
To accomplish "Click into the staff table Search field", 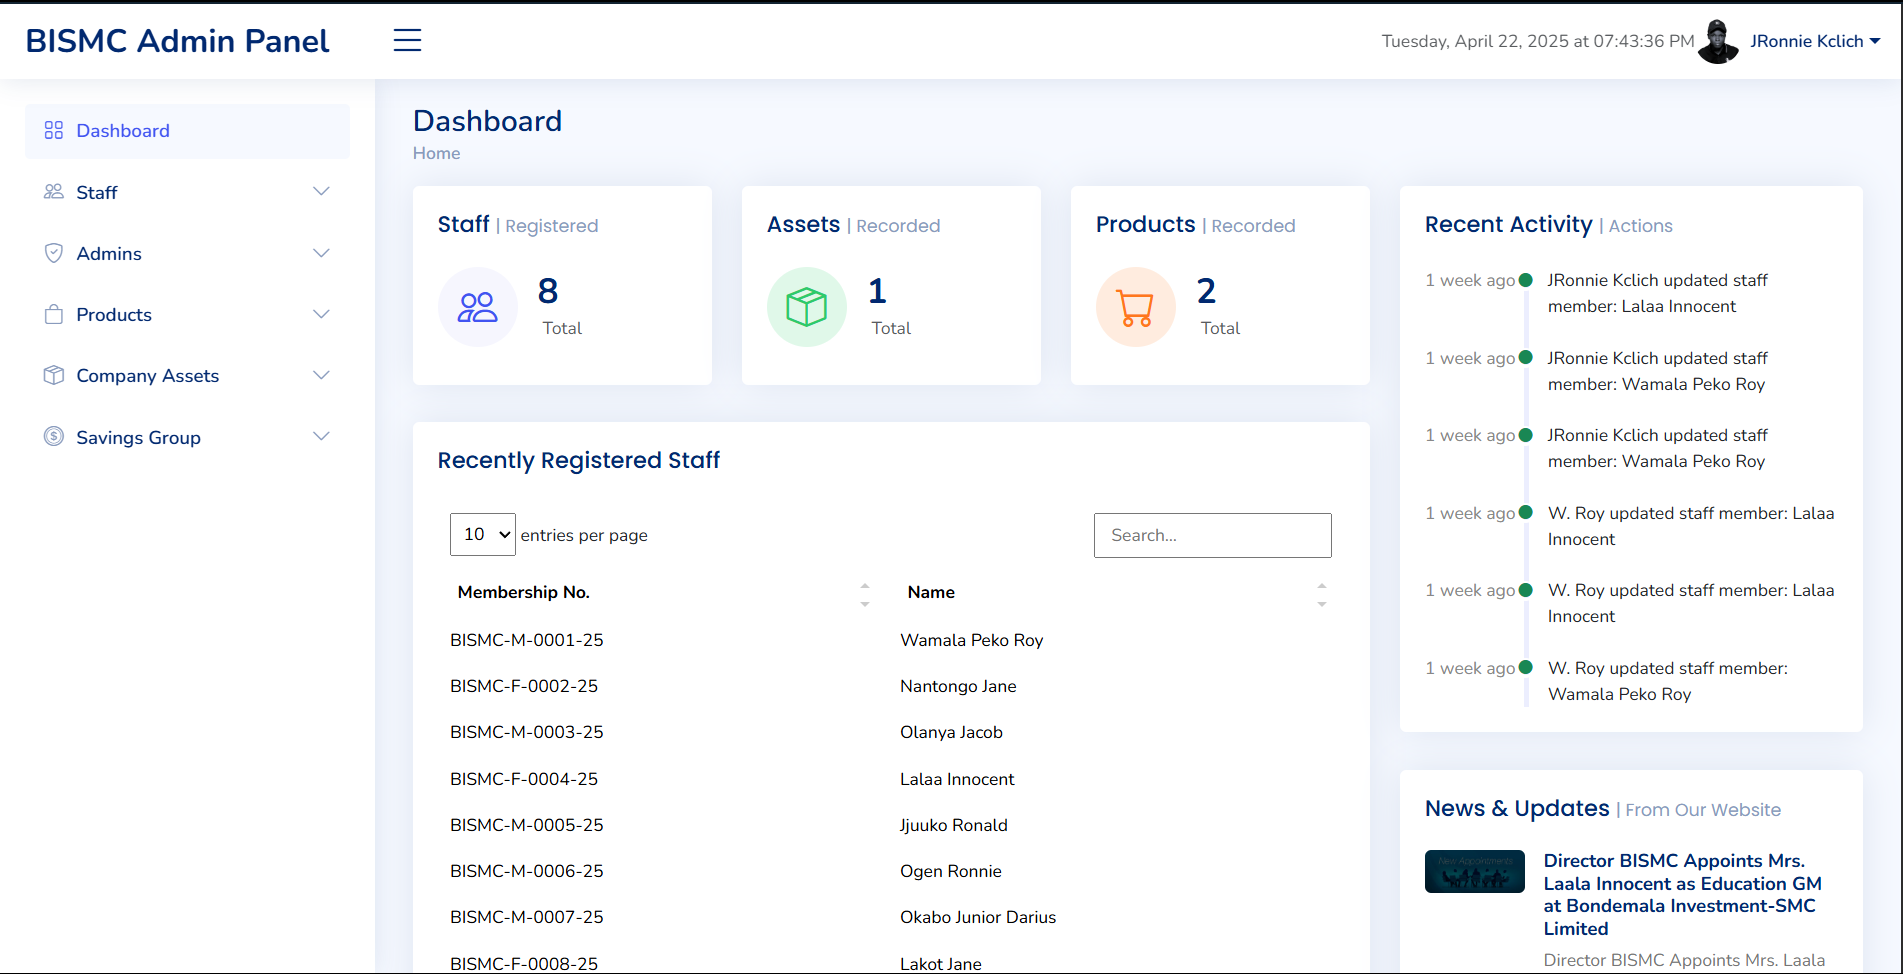I will [x=1213, y=535].
